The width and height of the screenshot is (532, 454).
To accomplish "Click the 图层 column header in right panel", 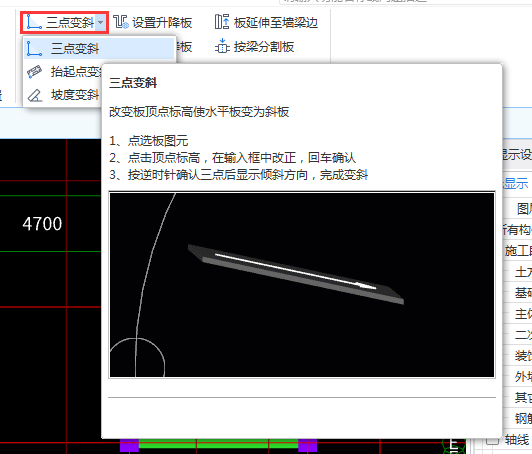I will pyautogui.click(x=524, y=209).
